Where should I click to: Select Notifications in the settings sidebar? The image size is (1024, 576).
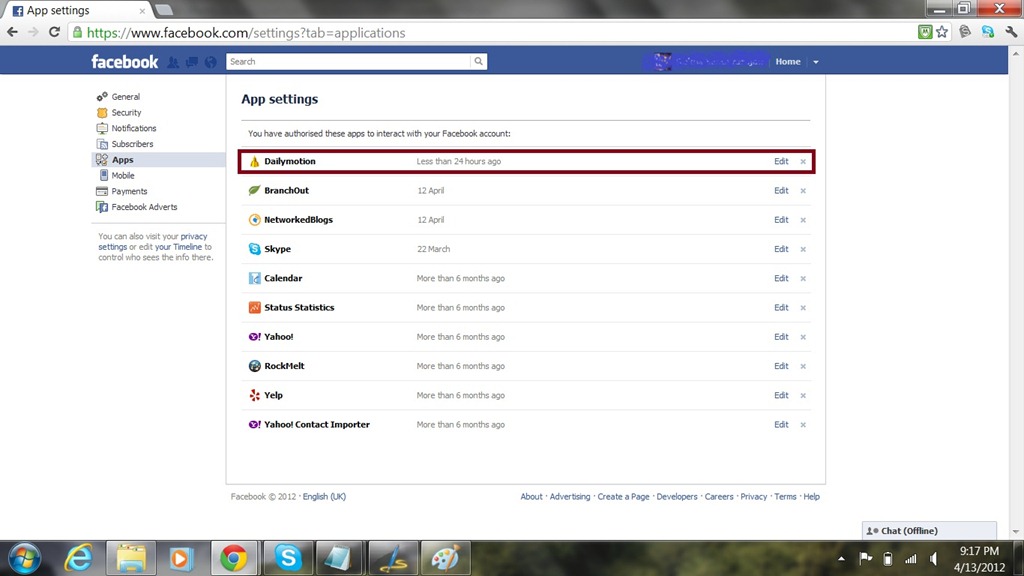click(x=134, y=128)
